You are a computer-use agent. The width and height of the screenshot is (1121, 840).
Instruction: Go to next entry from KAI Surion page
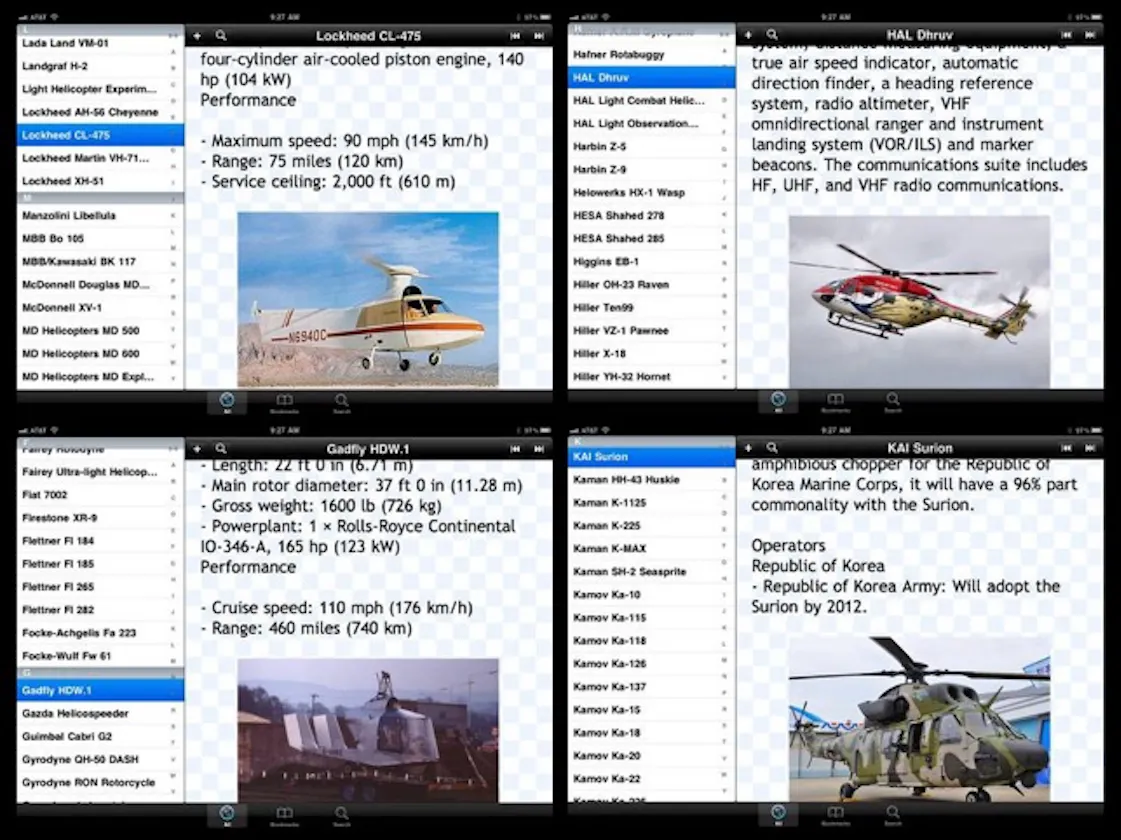click(1090, 448)
